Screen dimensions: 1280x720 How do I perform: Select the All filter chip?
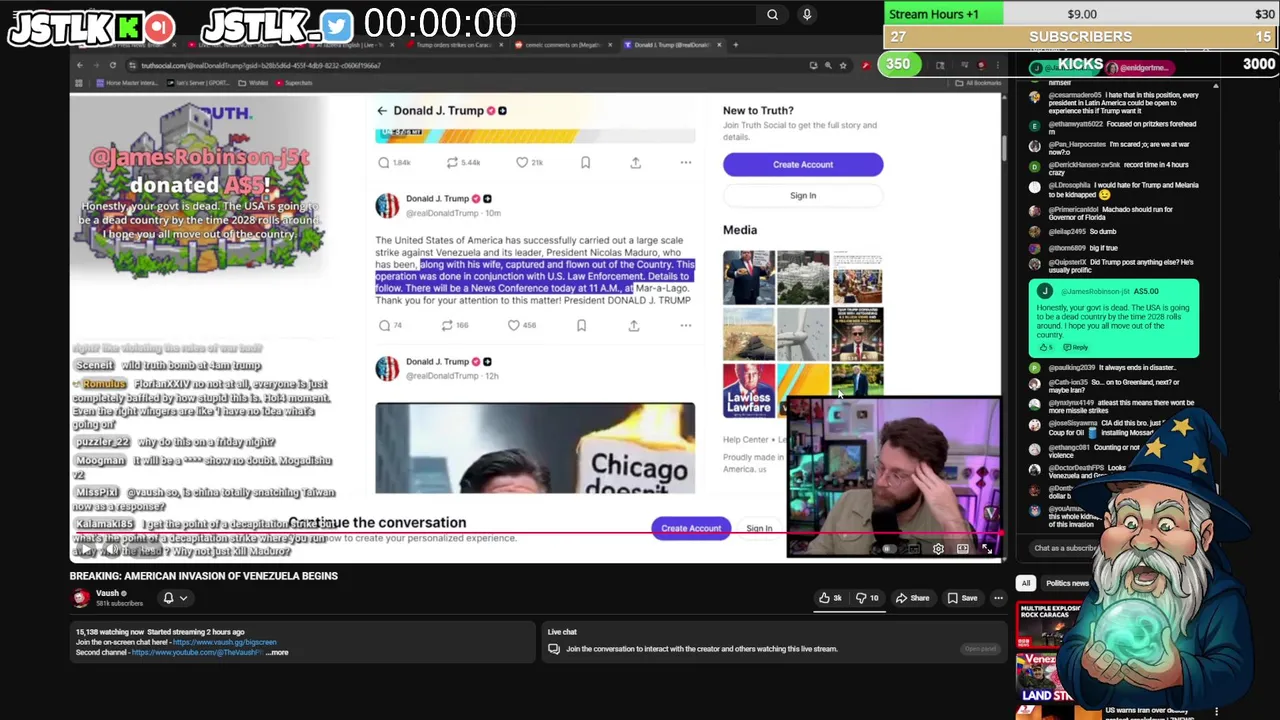[x=1025, y=583]
